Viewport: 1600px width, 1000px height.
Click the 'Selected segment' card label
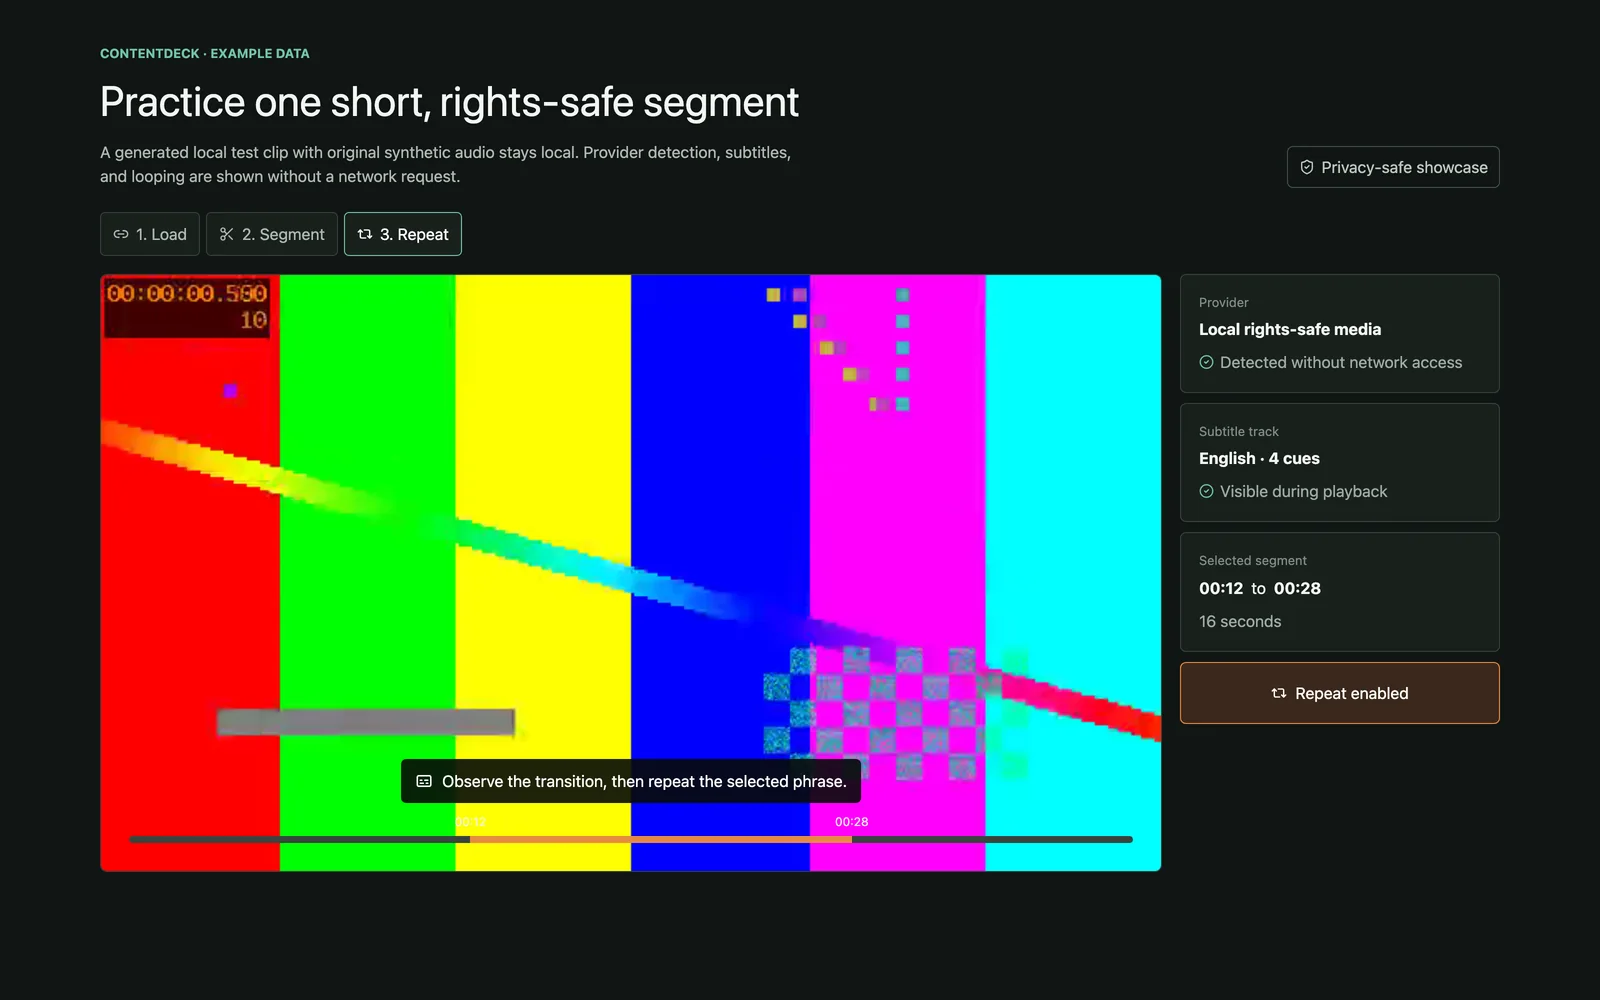click(1253, 560)
